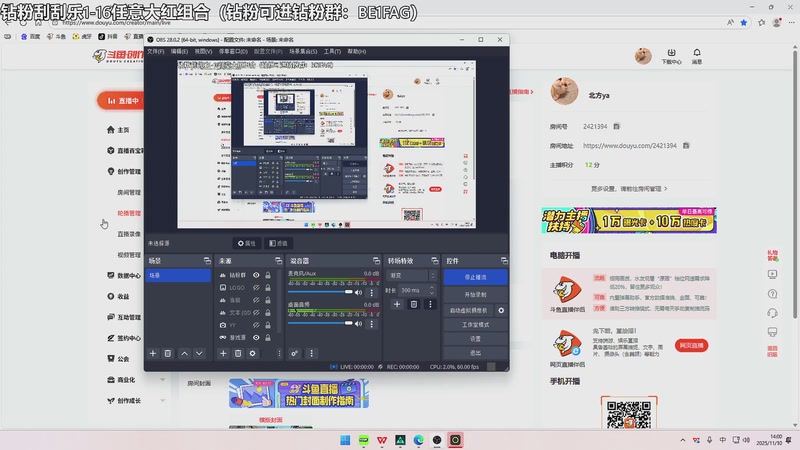Add a new scene with the plus icon
Image resolution: width=800 pixels, height=450 pixels.
pyautogui.click(x=153, y=353)
